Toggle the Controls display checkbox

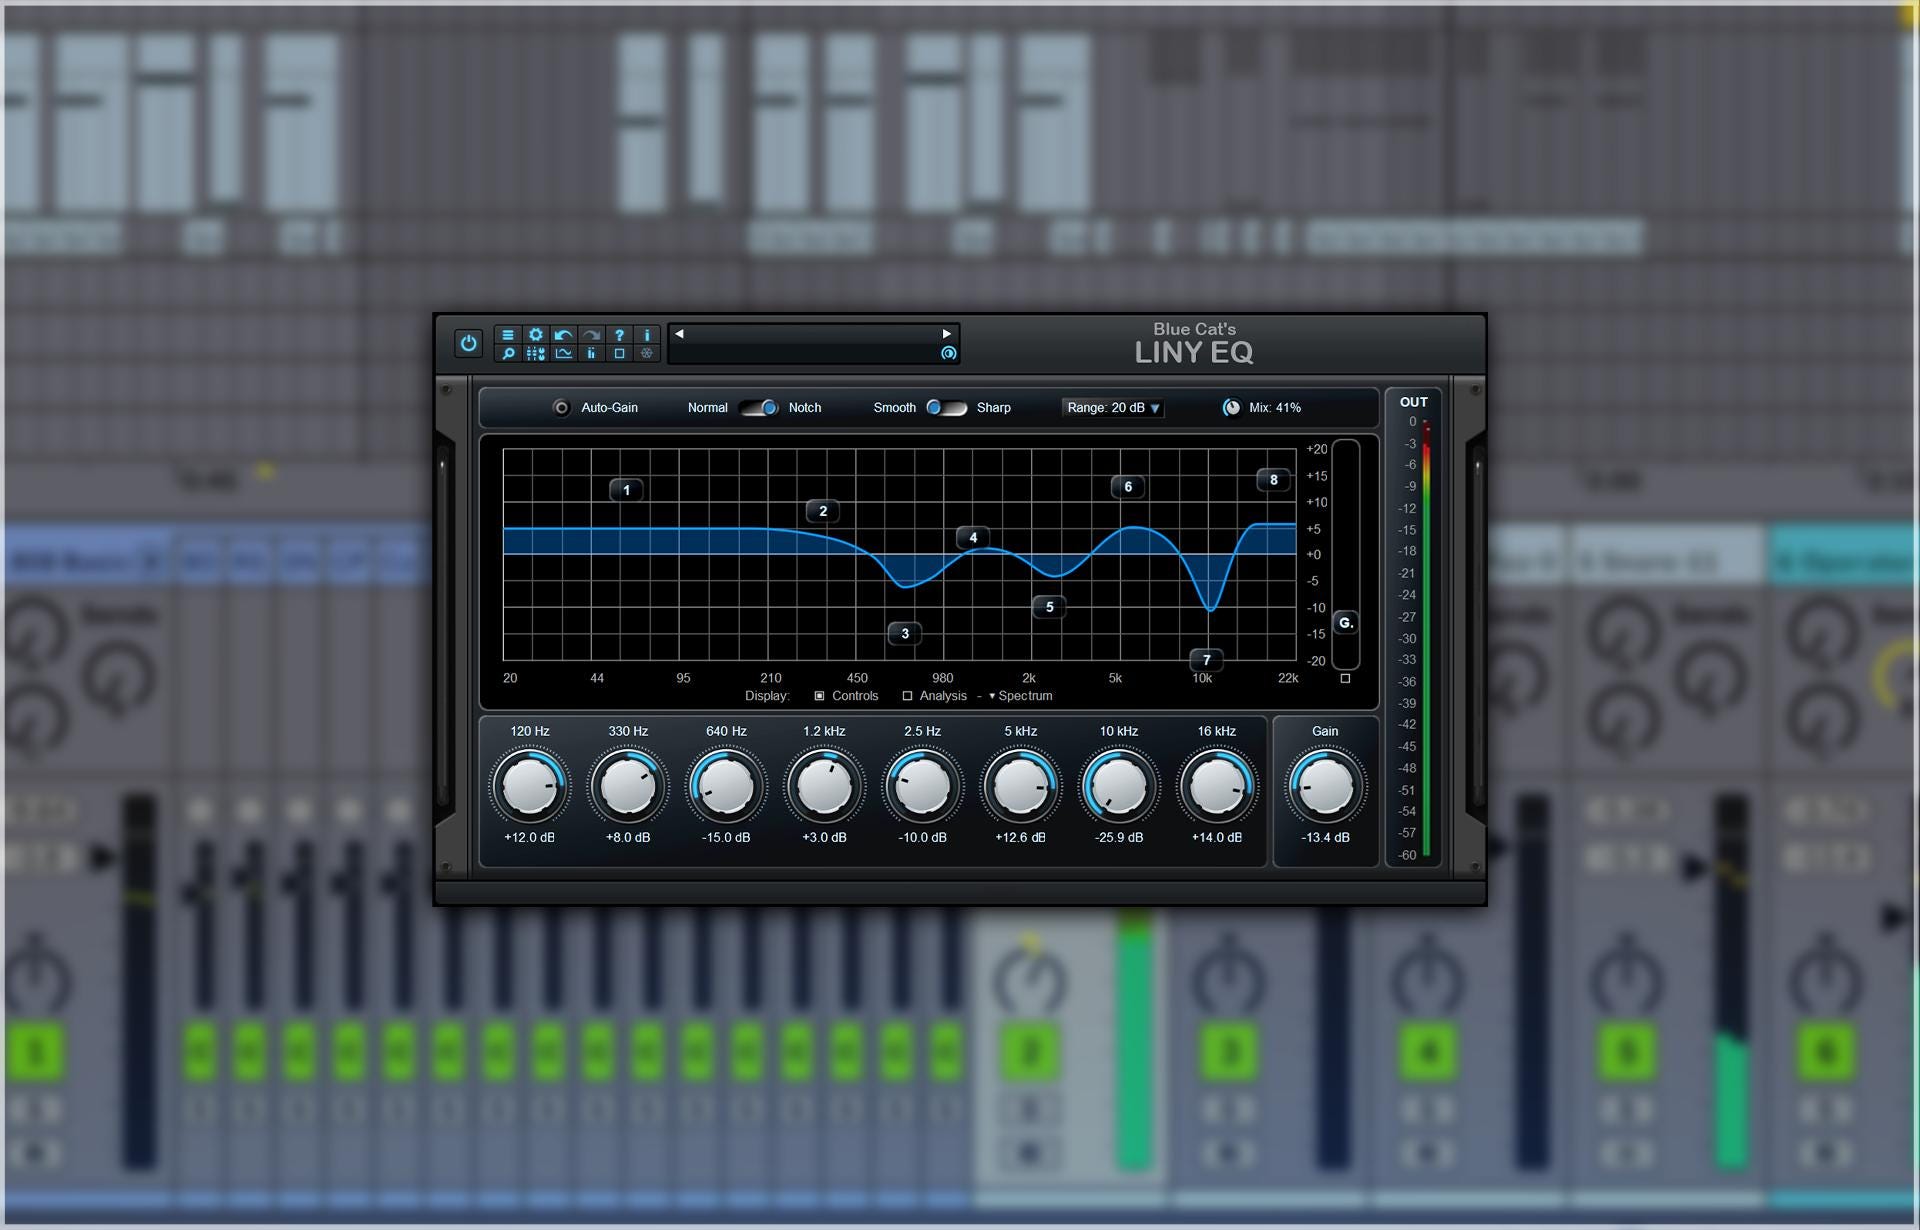click(819, 696)
